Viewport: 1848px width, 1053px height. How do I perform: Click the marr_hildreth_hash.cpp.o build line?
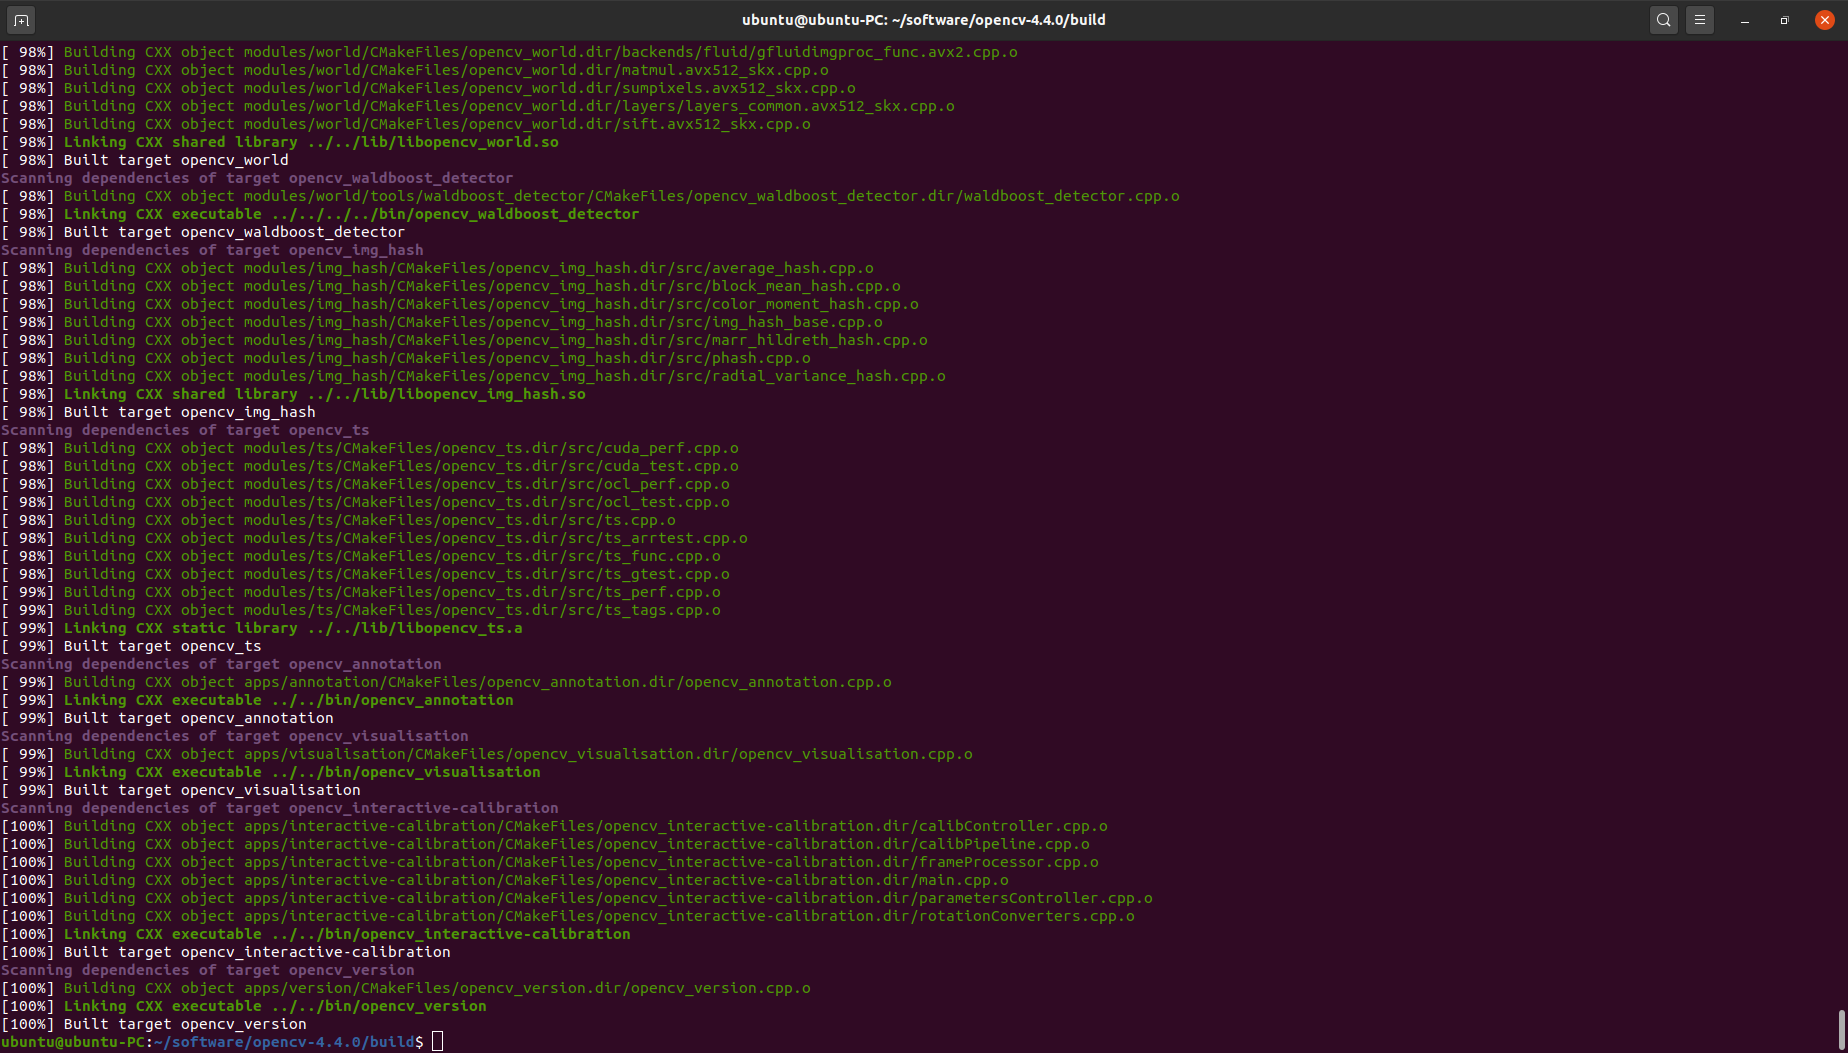(x=465, y=340)
